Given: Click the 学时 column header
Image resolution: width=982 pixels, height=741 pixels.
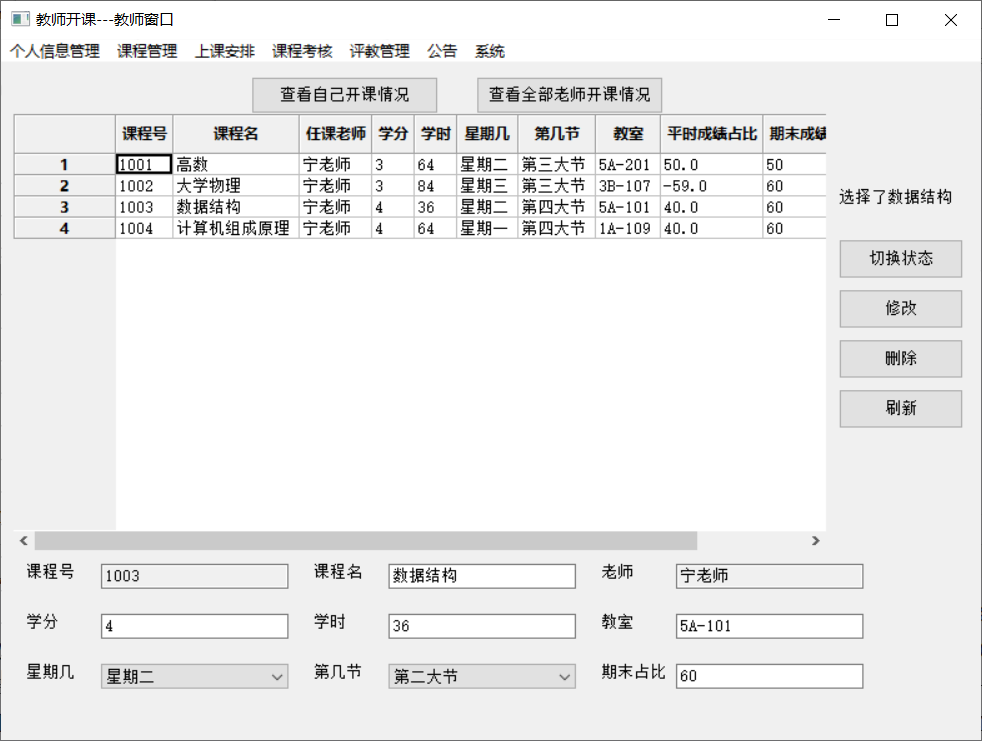Looking at the screenshot, I should pyautogui.click(x=436, y=134).
